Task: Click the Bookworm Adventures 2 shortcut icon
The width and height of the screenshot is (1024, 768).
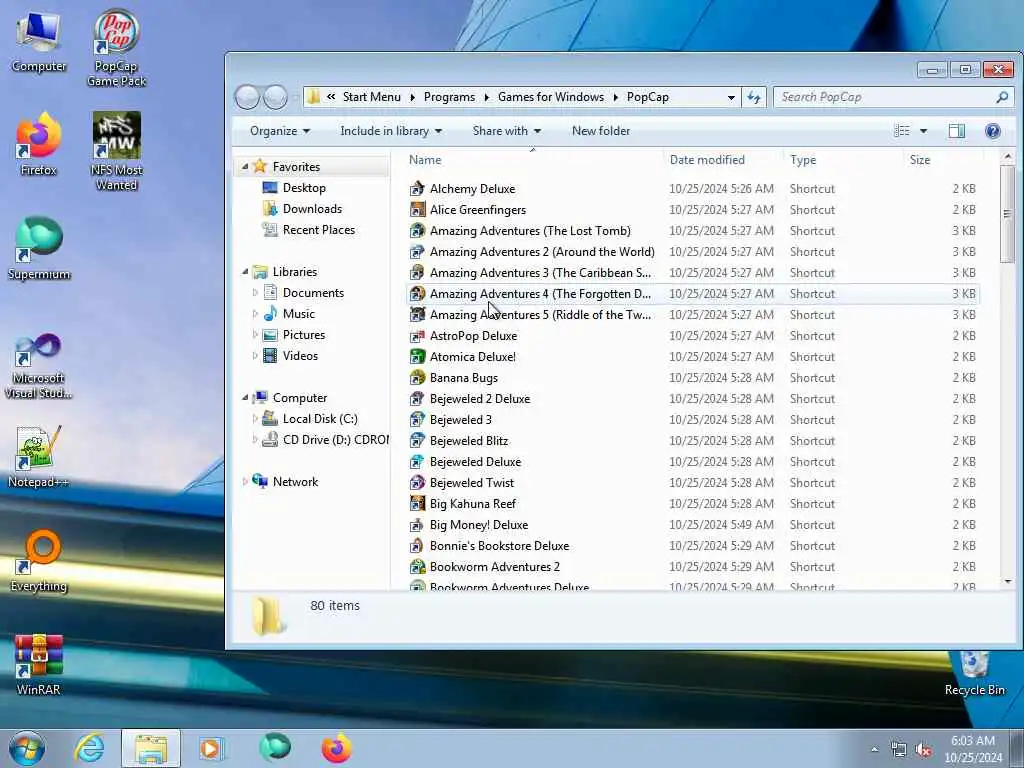Action: pyautogui.click(x=417, y=566)
